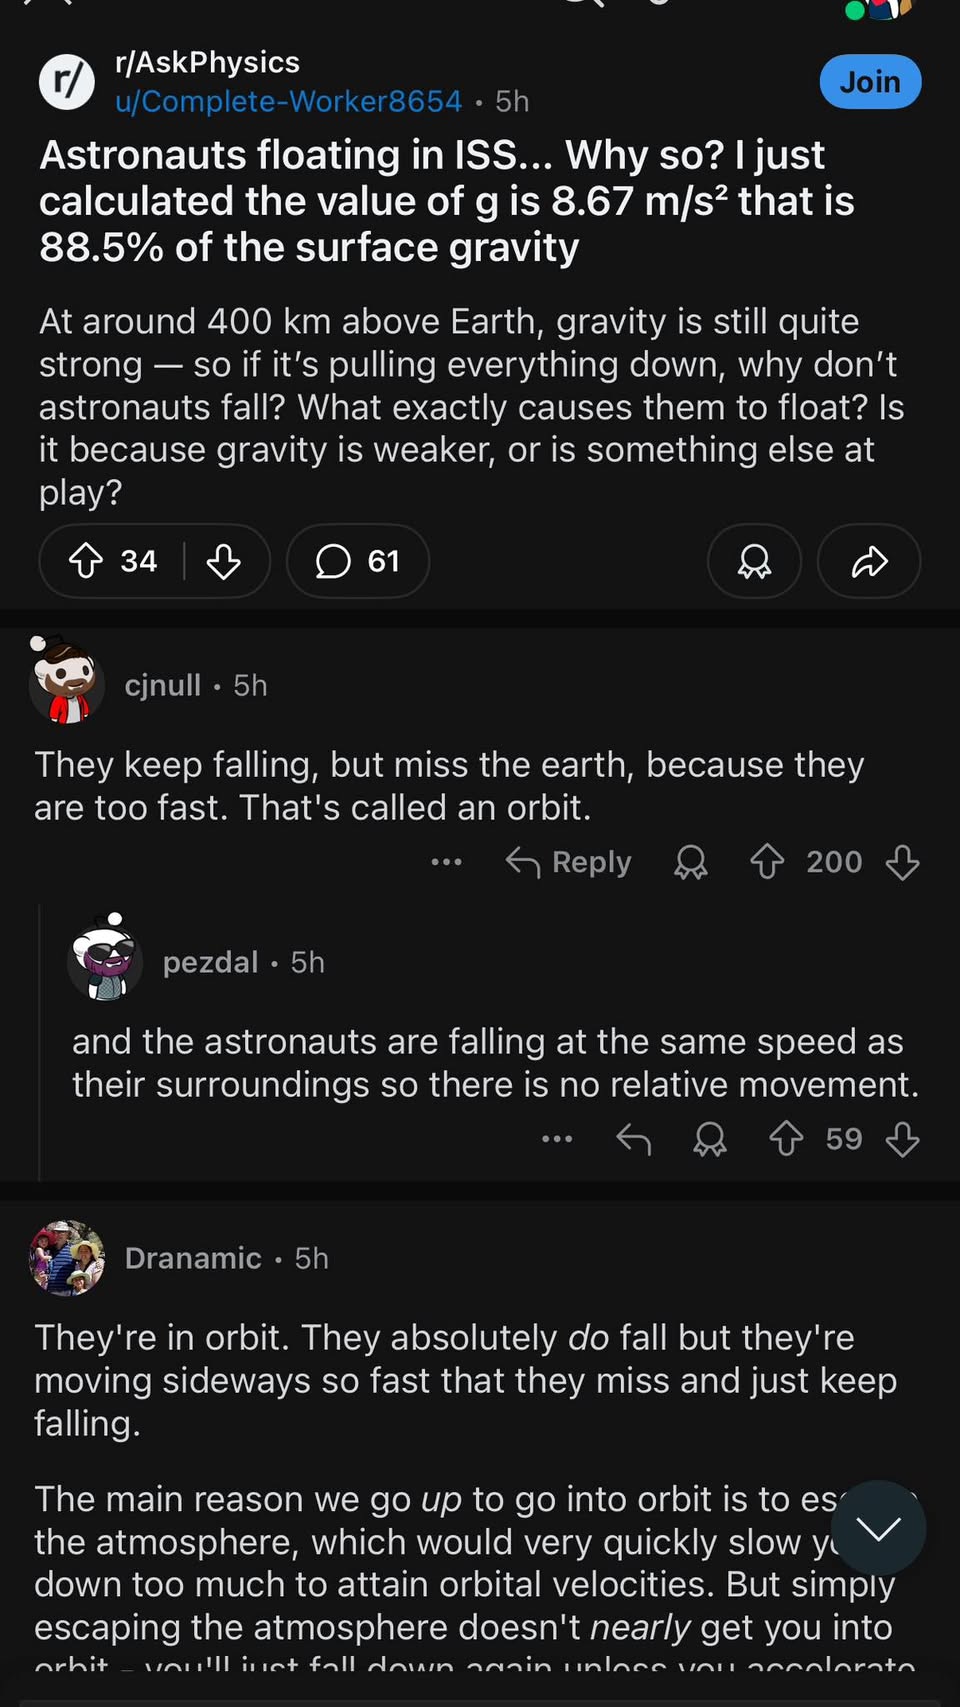Upvote pezdal's comment
The width and height of the screenshot is (960, 1707).
pyautogui.click(x=786, y=1139)
